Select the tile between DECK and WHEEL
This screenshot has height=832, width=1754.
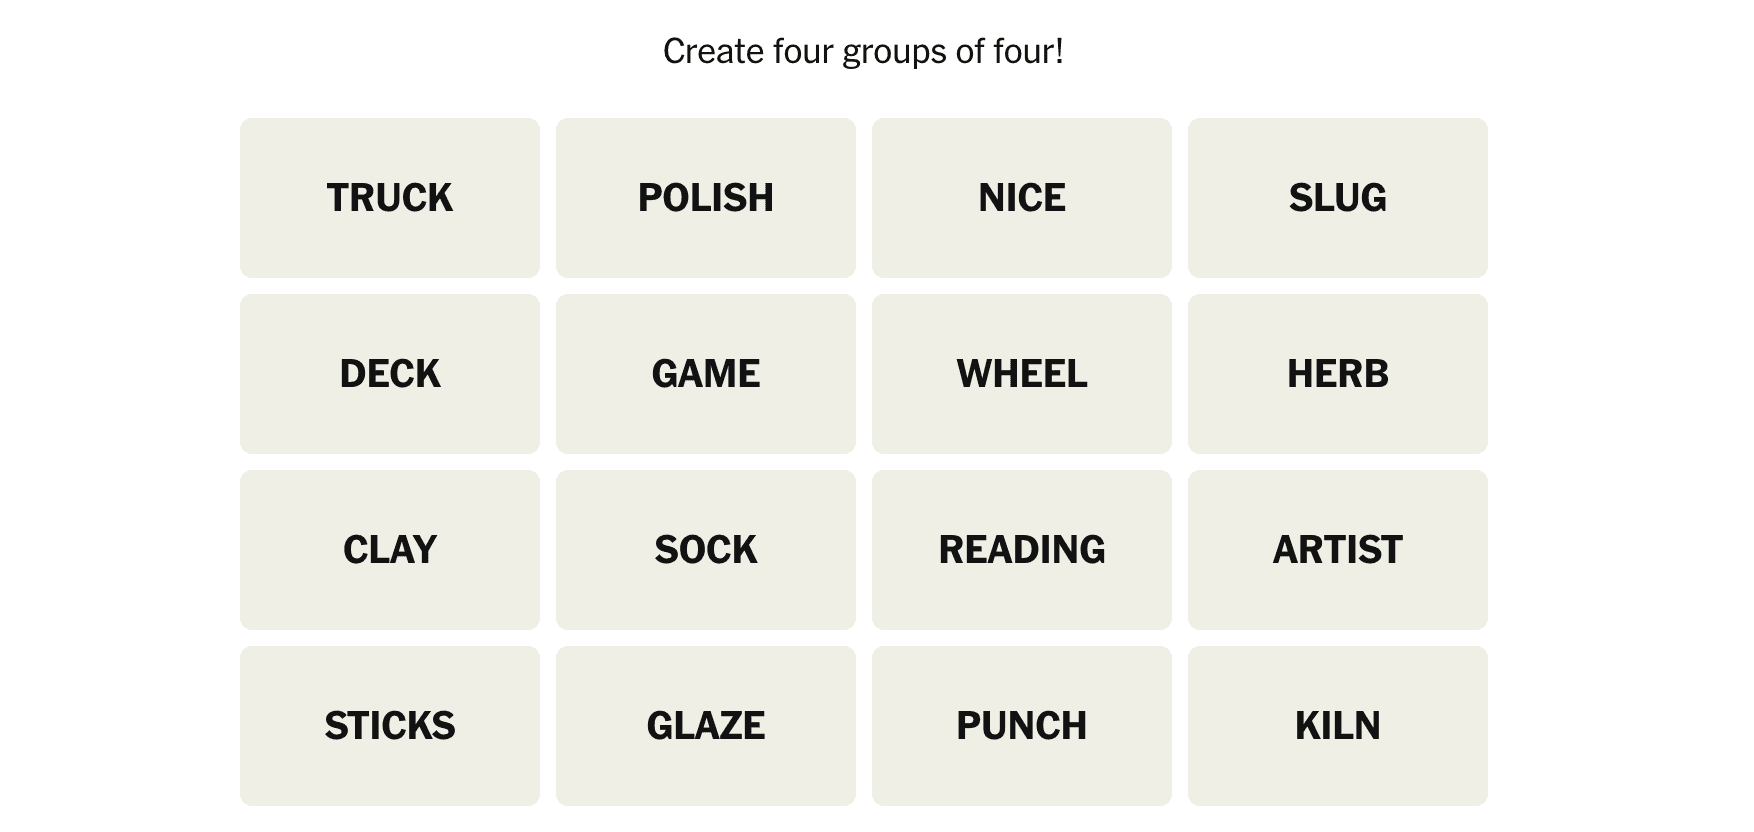706,374
